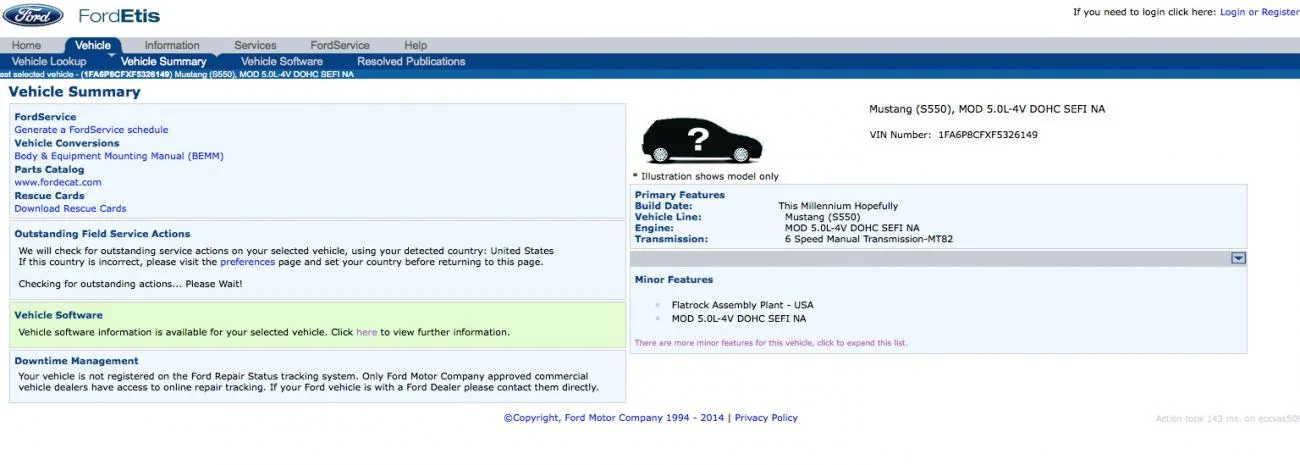Open the Services menu

point(255,45)
